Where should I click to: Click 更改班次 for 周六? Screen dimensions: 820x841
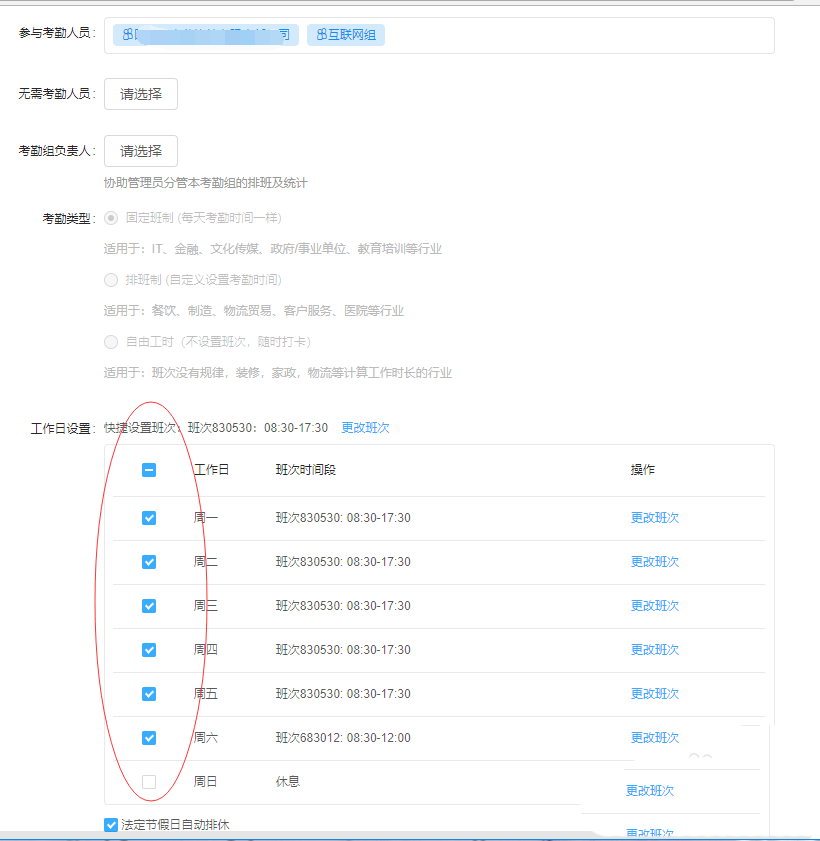654,737
